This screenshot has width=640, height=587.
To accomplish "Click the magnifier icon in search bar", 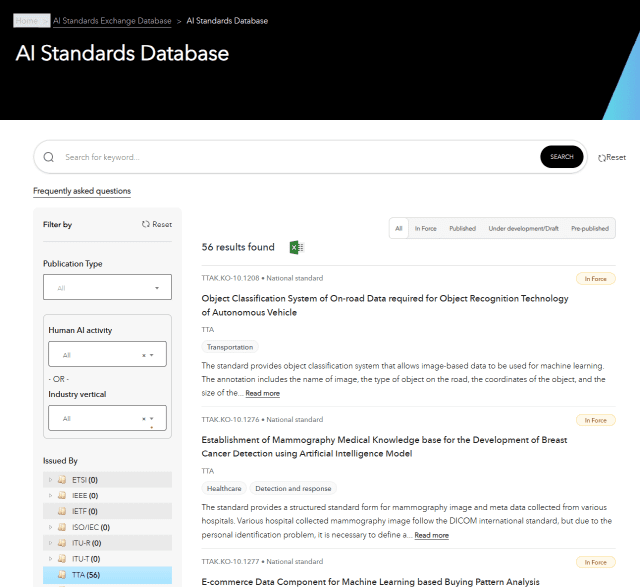I will click(x=49, y=157).
